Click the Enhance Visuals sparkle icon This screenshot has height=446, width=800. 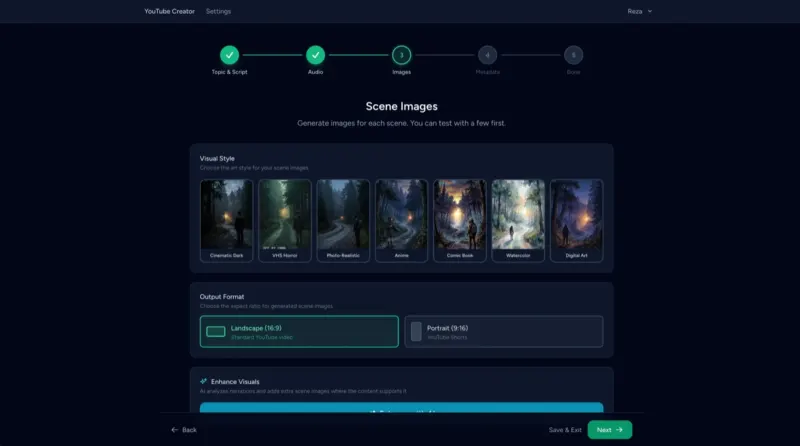(204, 381)
